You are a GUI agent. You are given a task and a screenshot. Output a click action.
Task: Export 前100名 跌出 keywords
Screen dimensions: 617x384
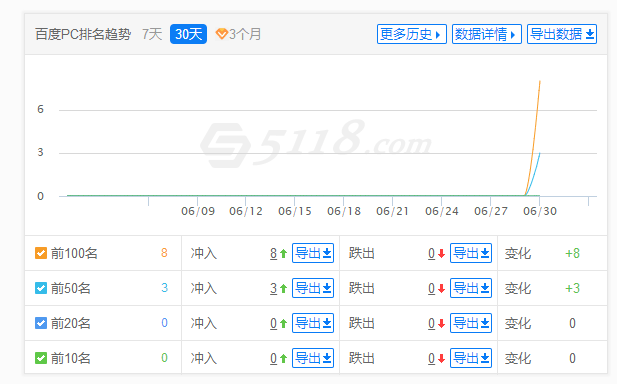point(471,253)
